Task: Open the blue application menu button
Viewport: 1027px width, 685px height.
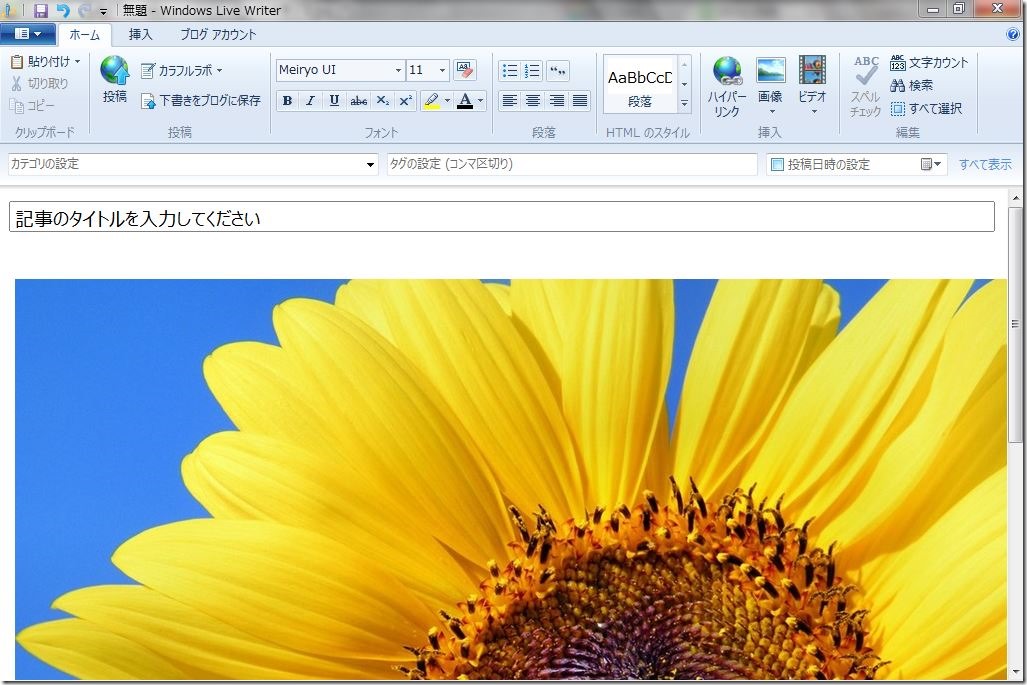Action: click(x=28, y=33)
